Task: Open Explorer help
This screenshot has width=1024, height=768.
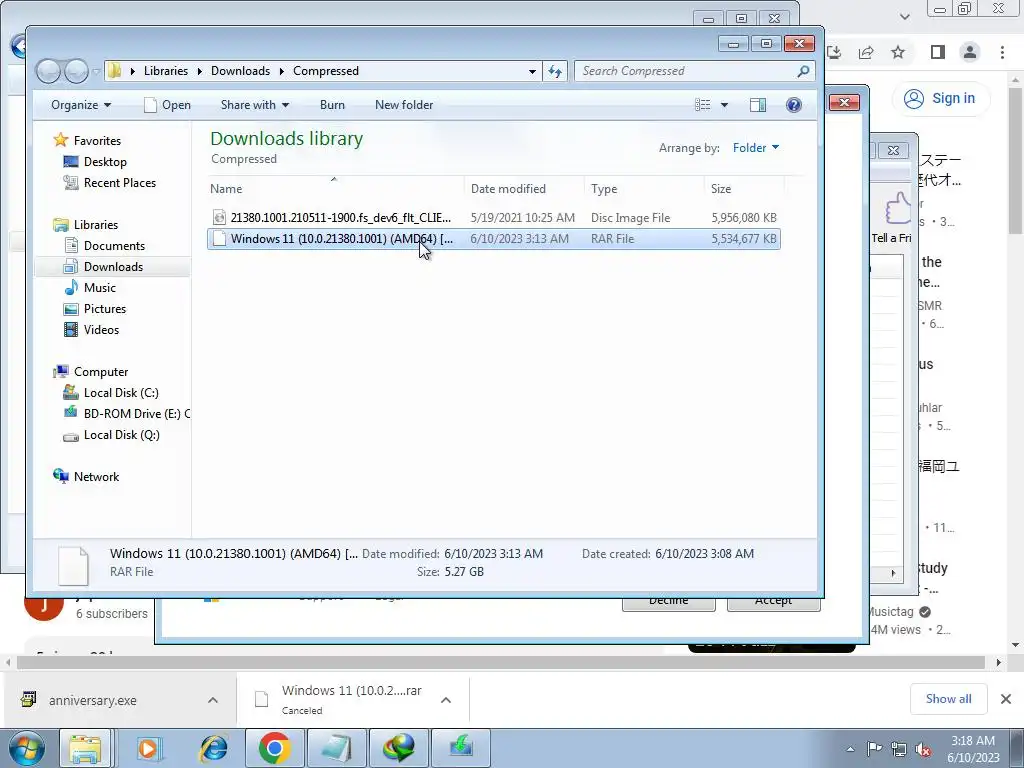Action: tap(793, 105)
